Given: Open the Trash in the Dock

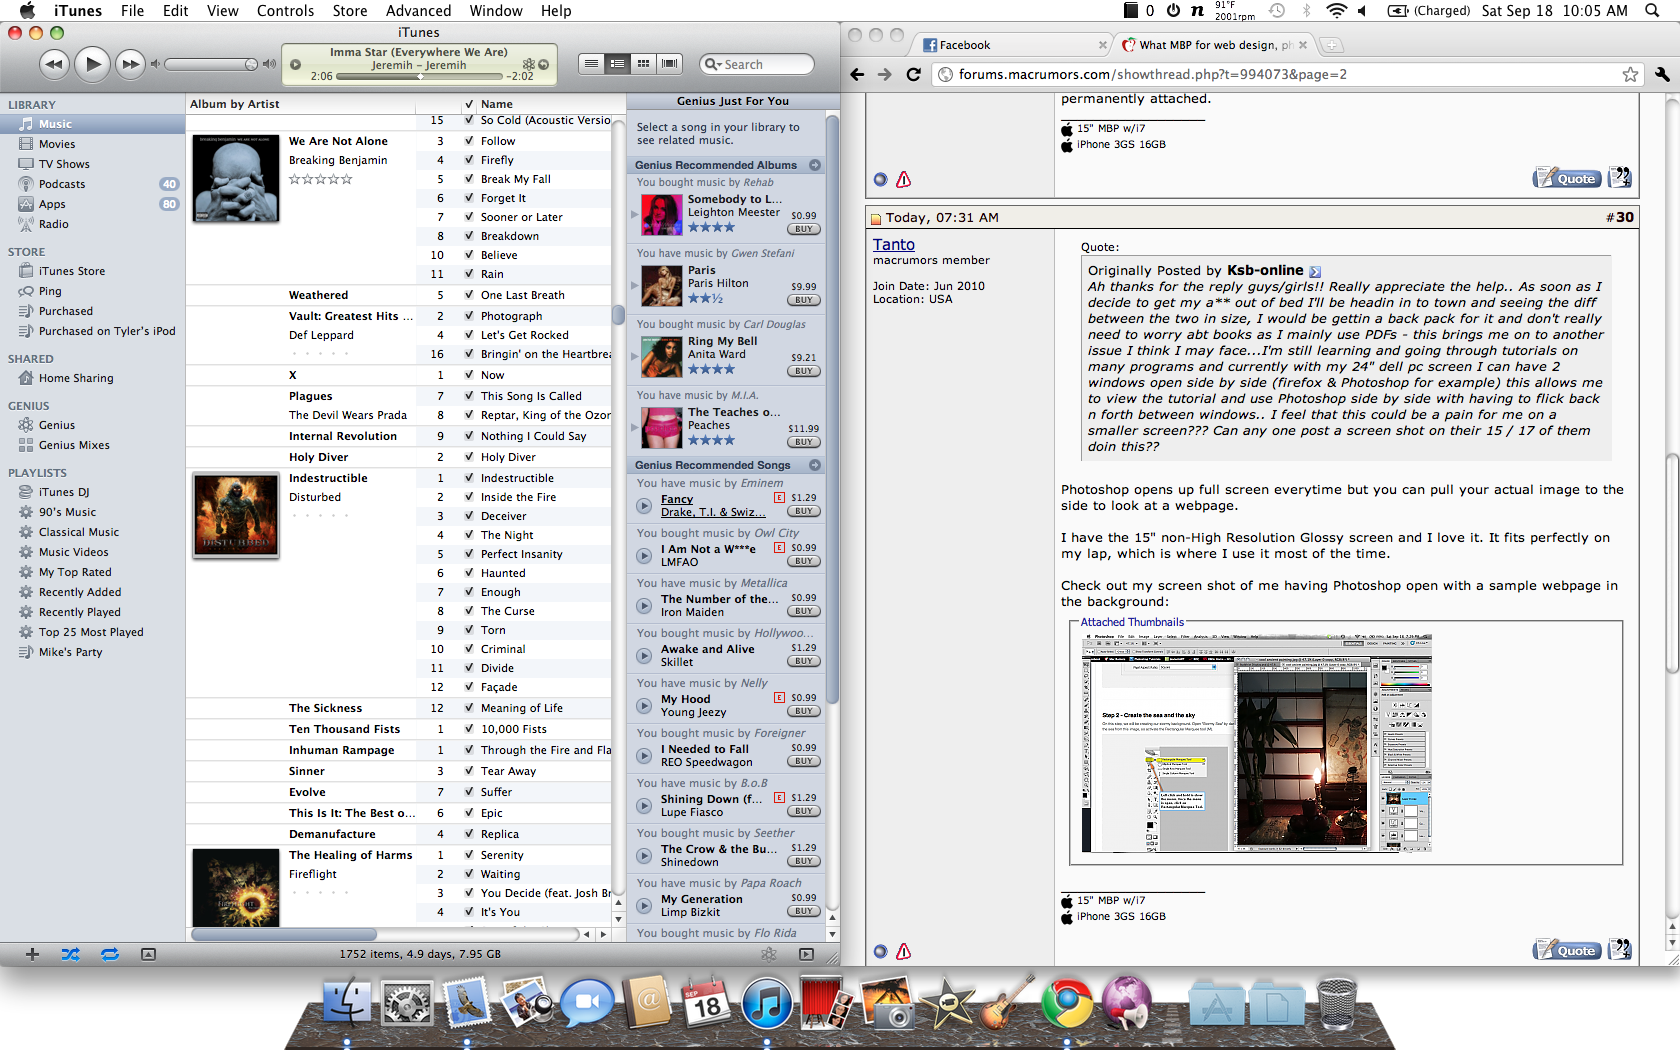Looking at the screenshot, I should (1337, 1003).
